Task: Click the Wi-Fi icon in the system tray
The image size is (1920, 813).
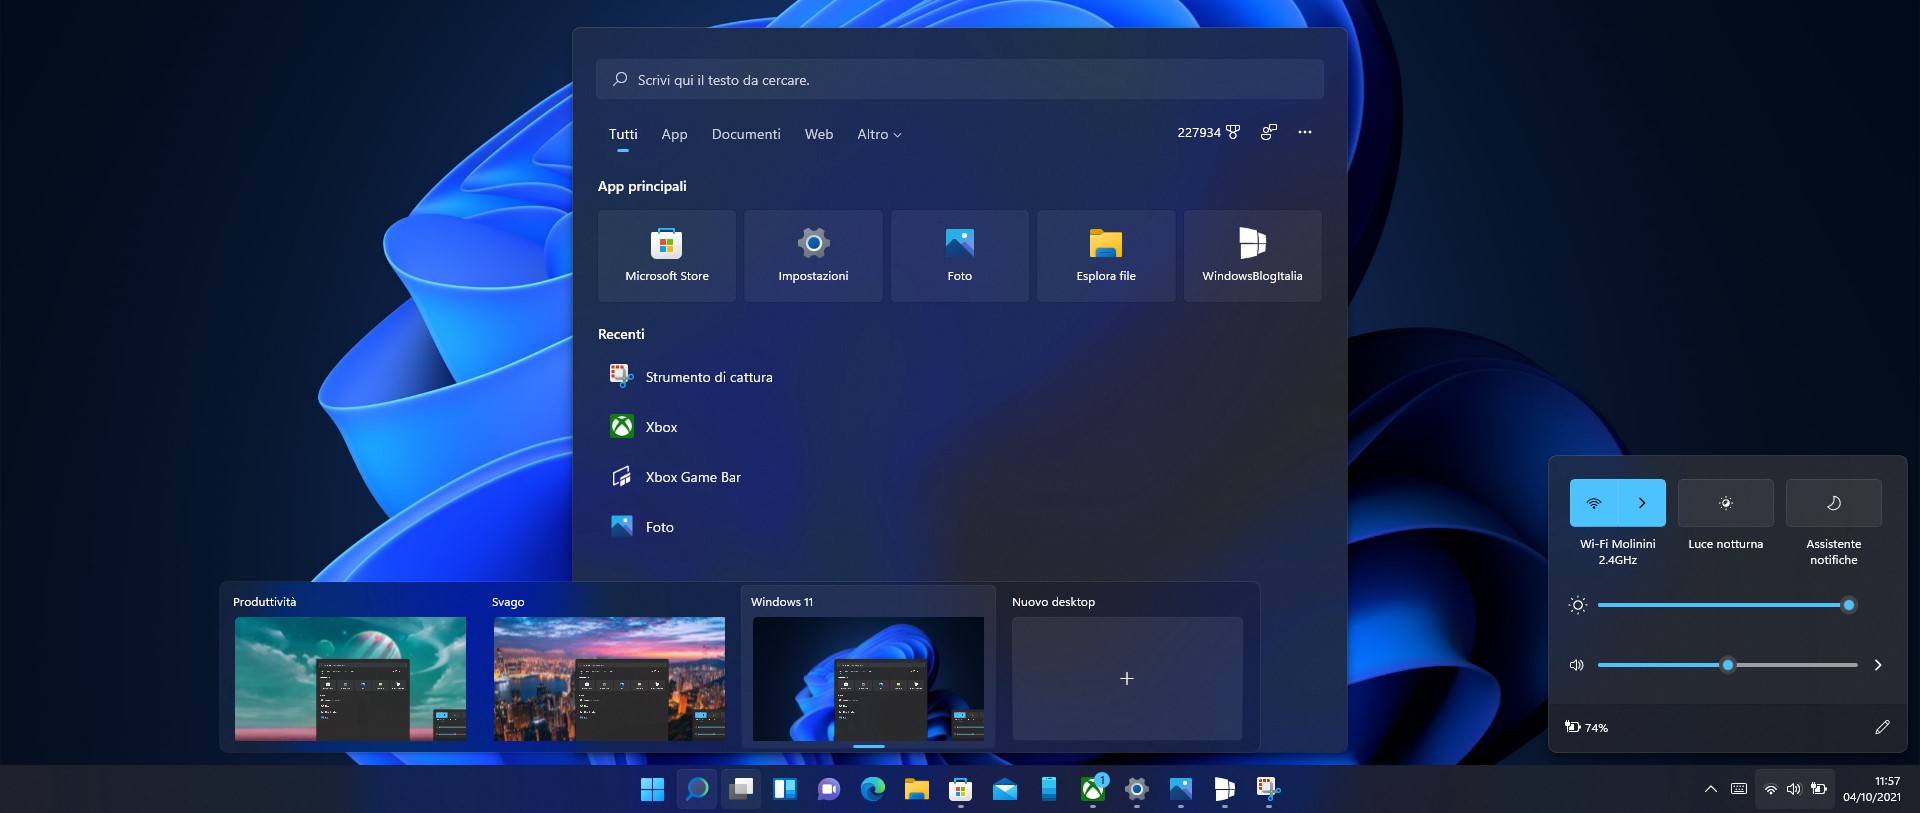Action: pyautogui.click(x=1770, y=789)
